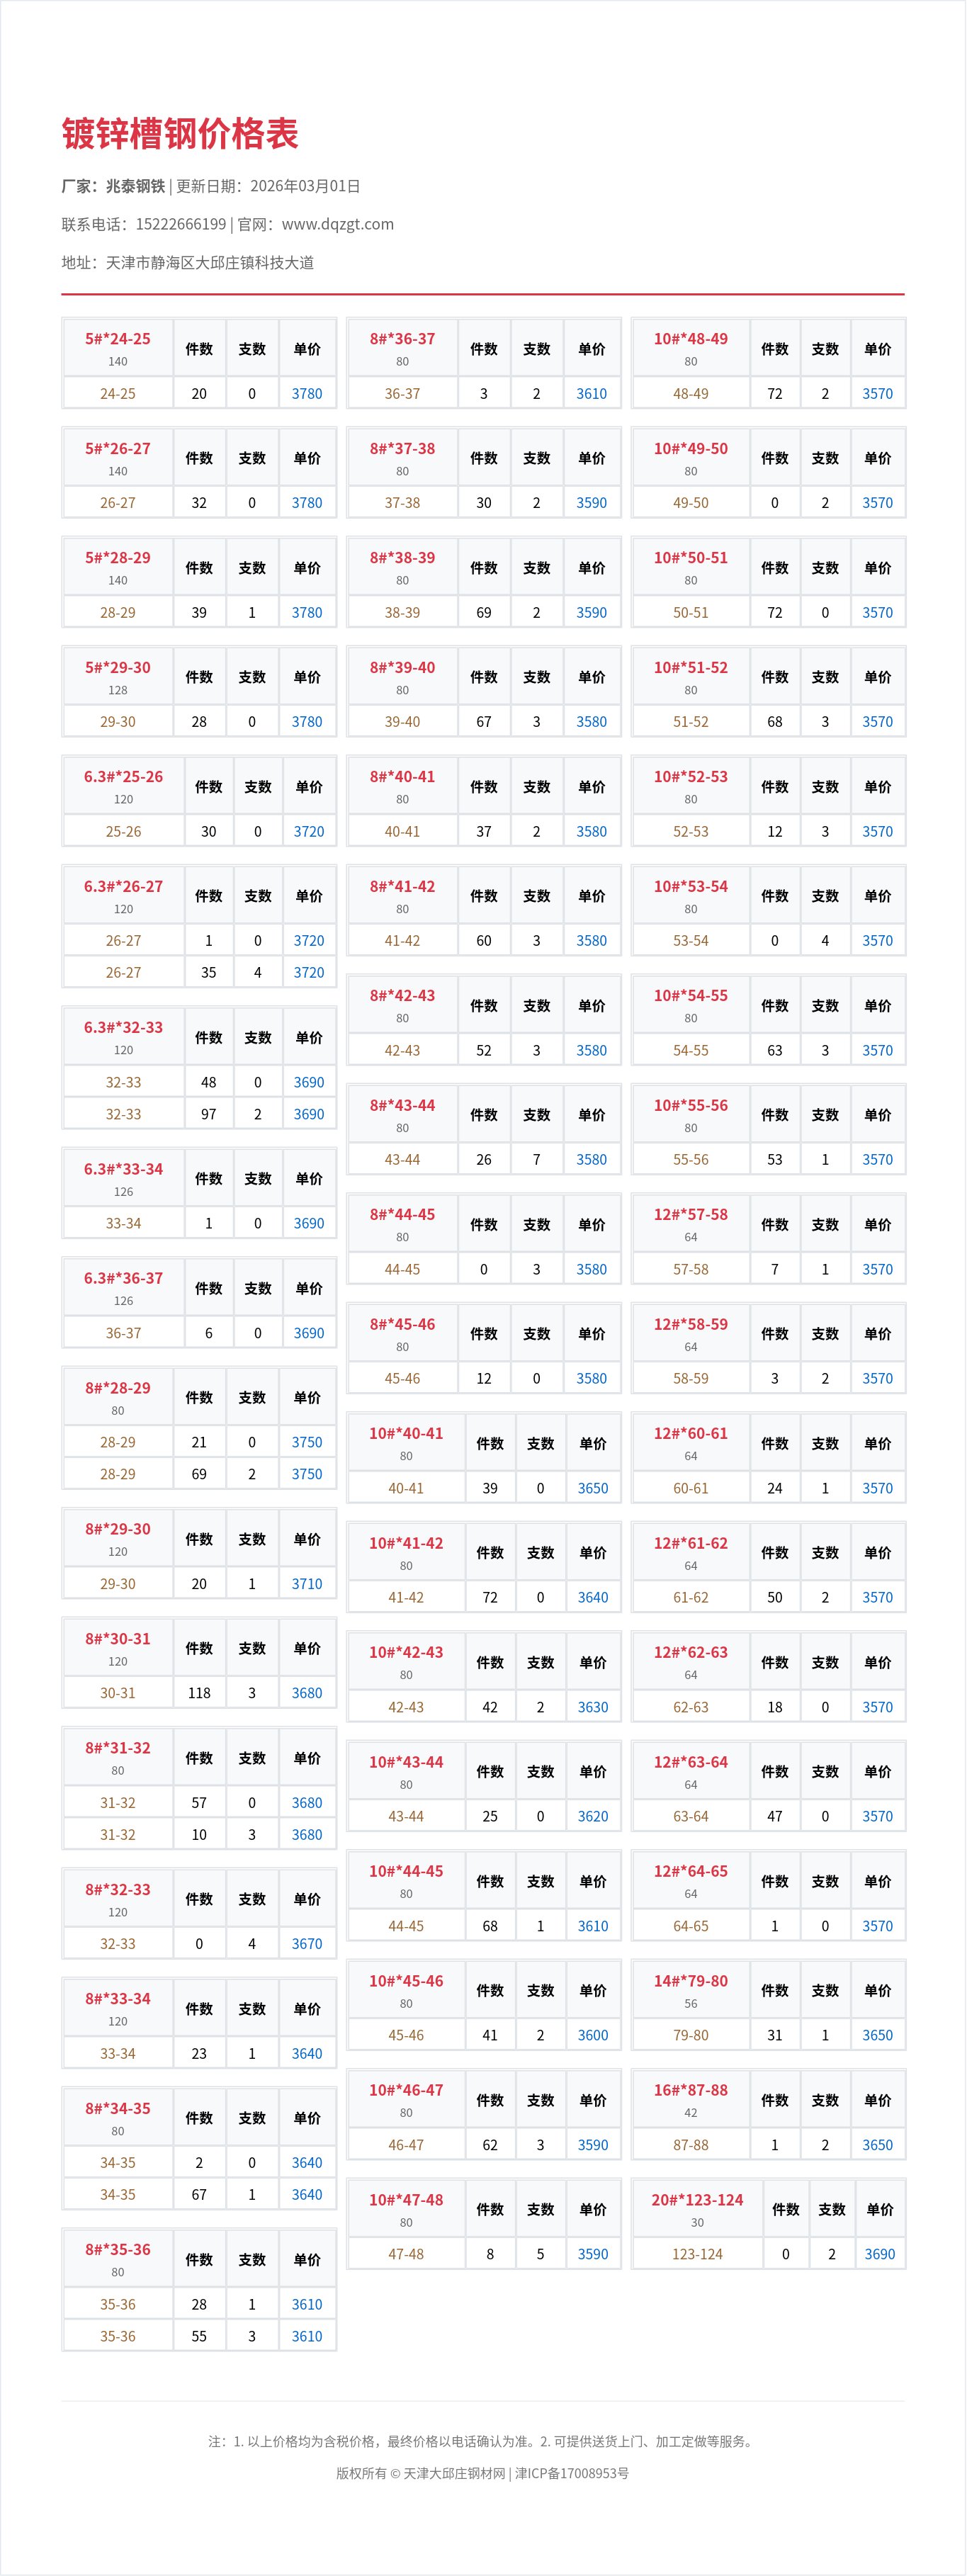Viewport: 967px width, 2576px height.
Task: Click price 3720 in the 6.3#*25-26 table
Action: (x=309, y=832)
